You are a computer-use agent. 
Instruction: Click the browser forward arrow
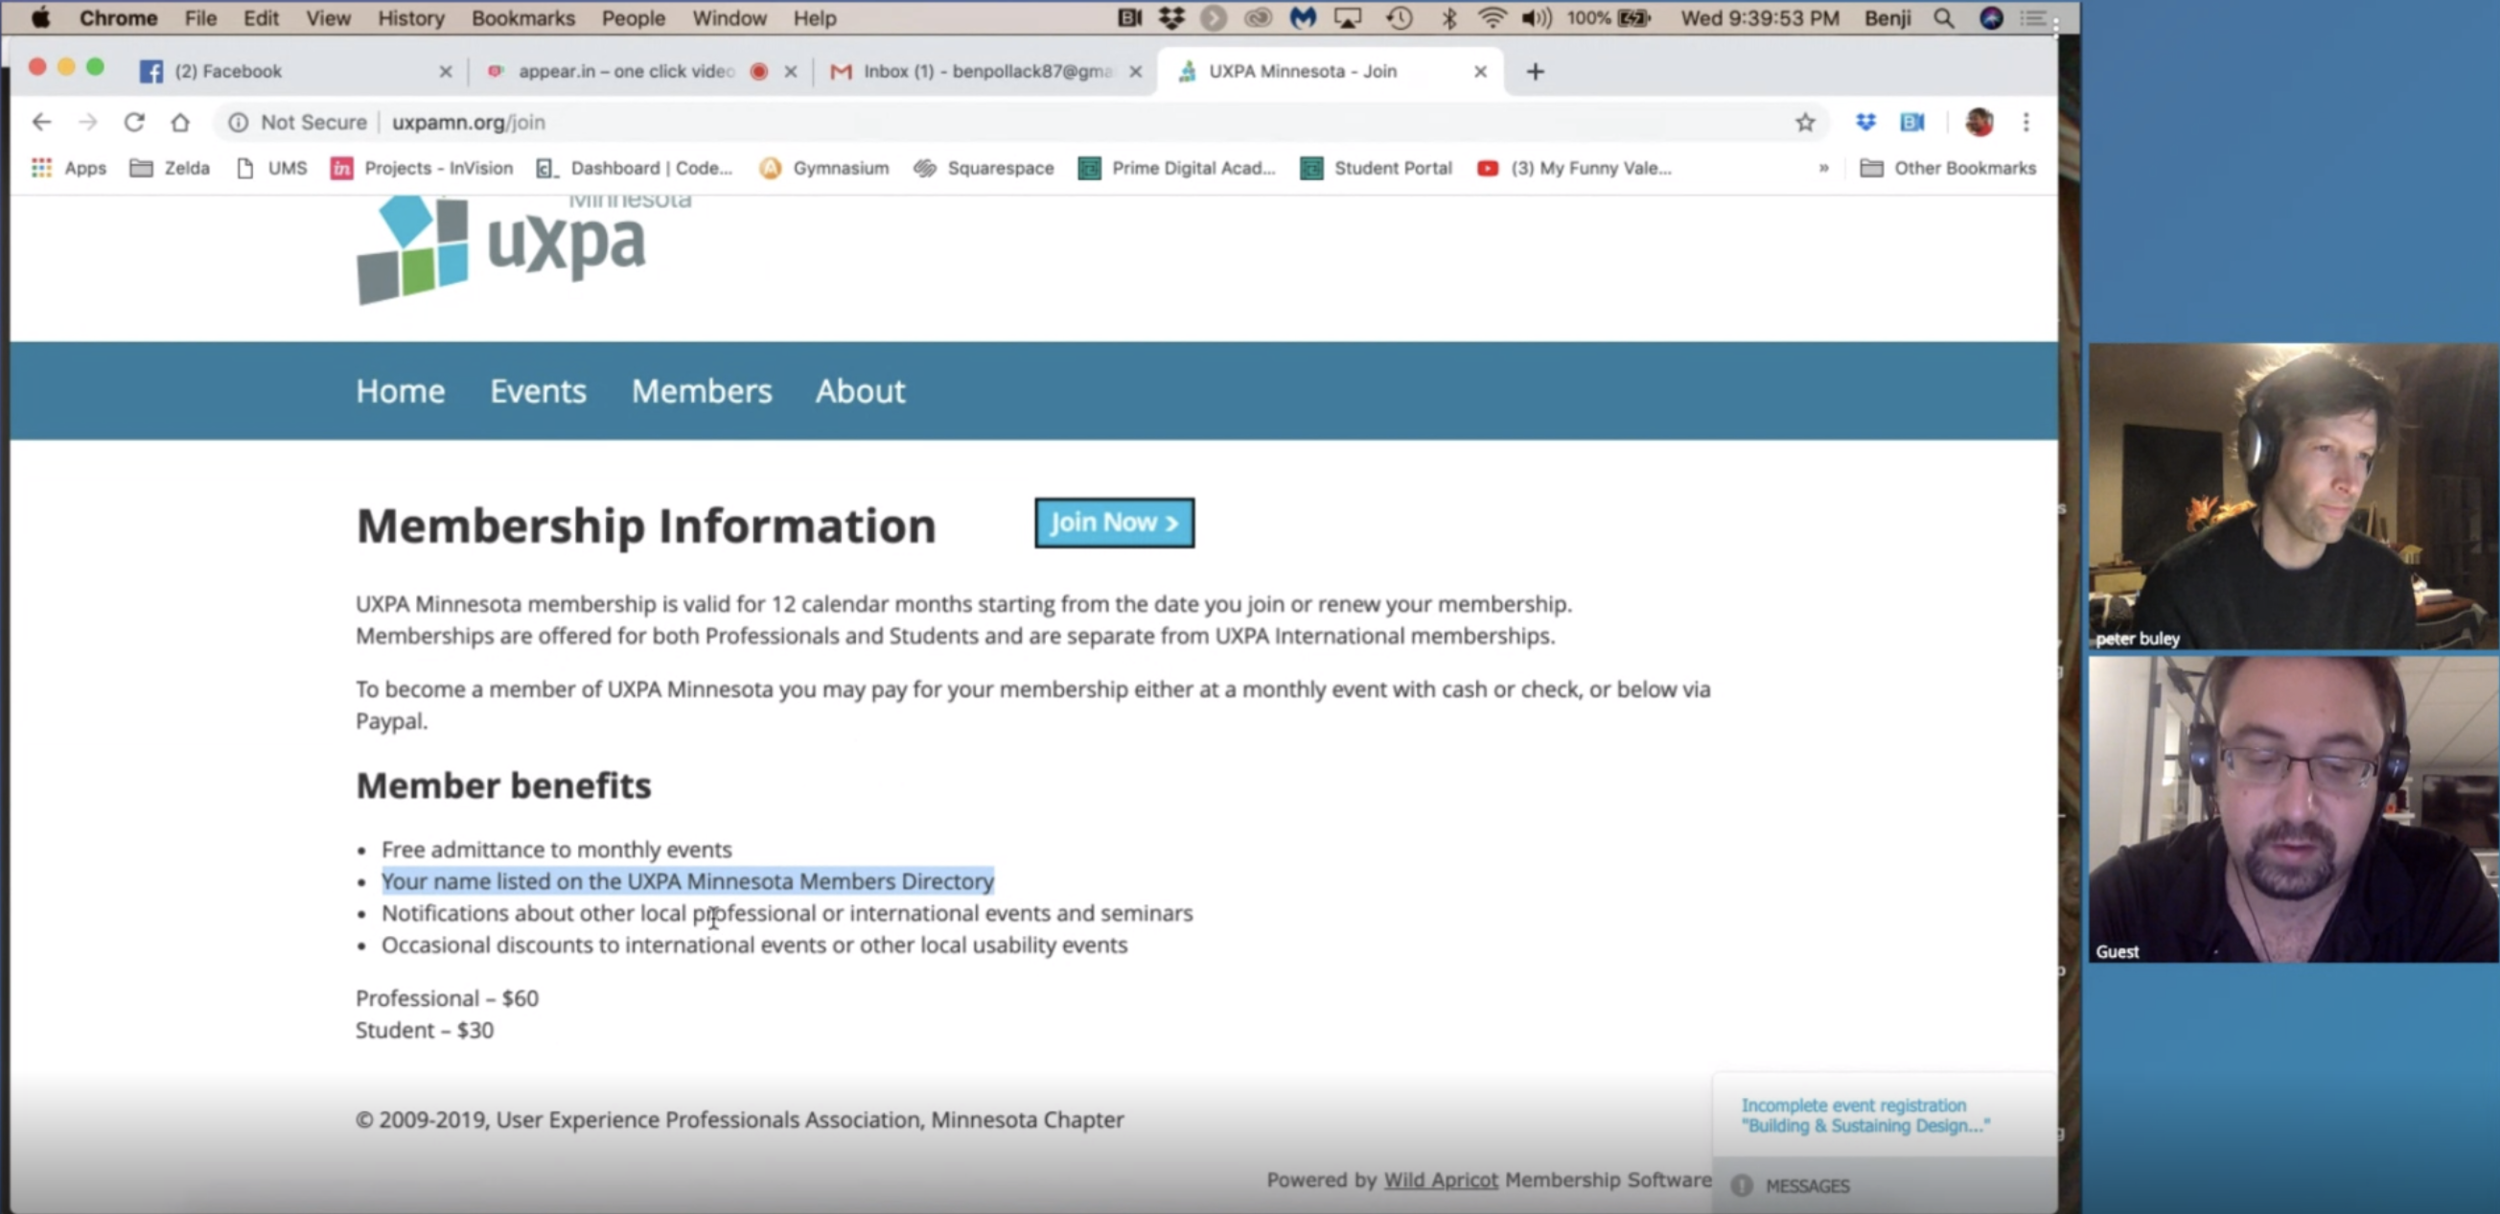click(x=88, y=122)
